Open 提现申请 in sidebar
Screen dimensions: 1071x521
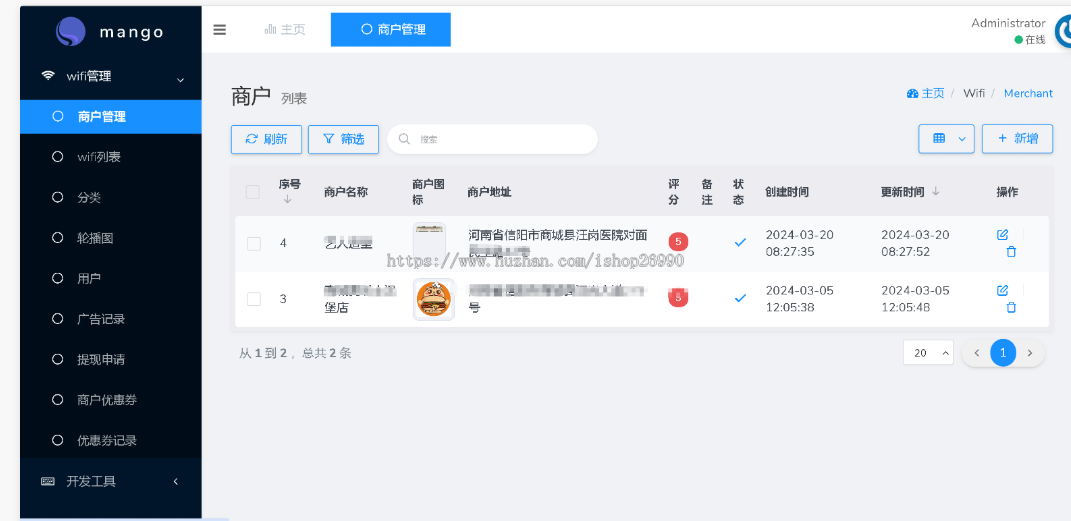click(x=111, y=359)
